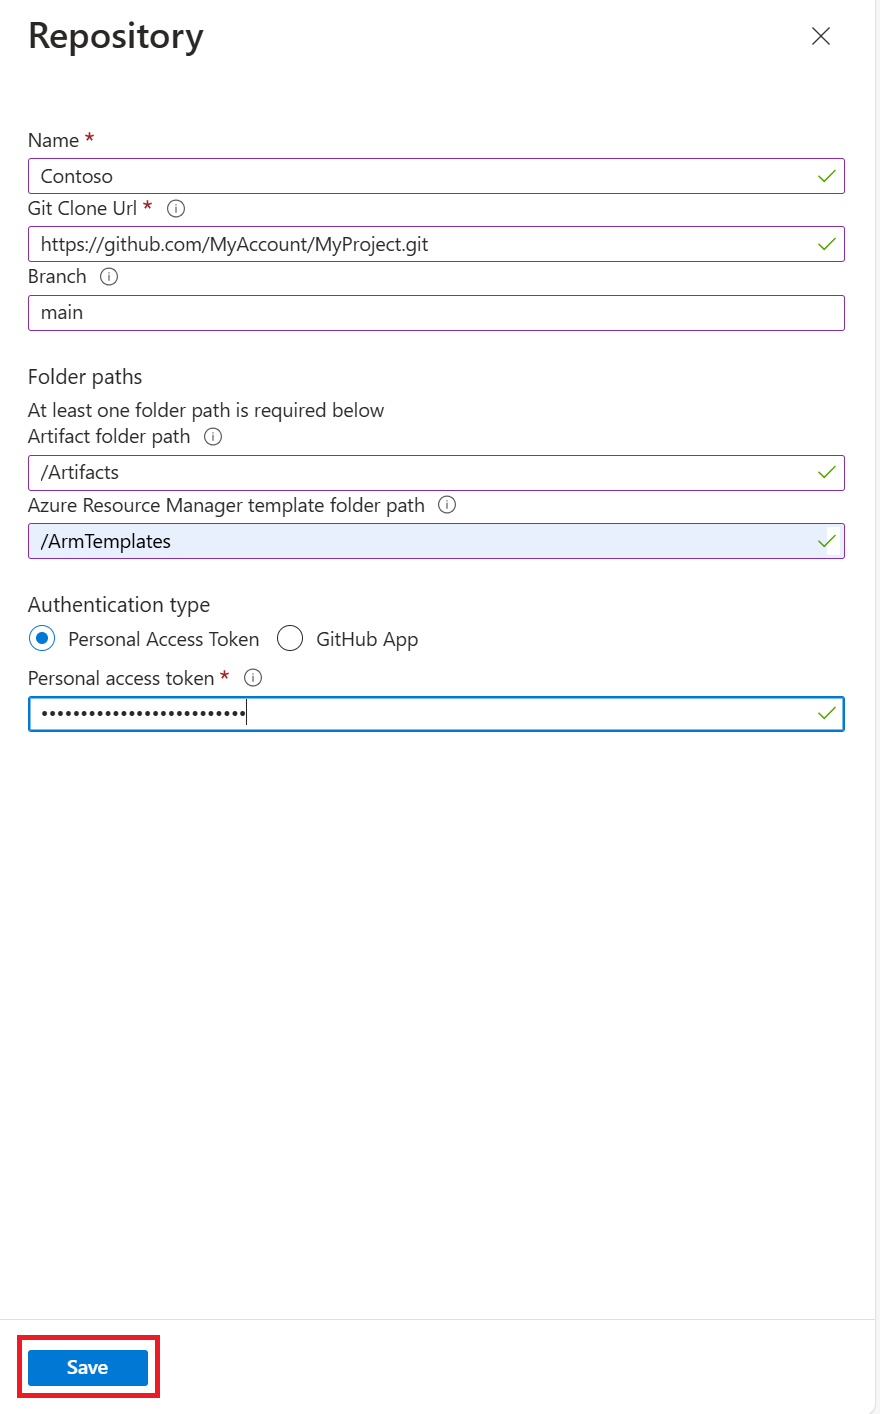Click the Personal access token info icon
Viewport: 880px width, 1414px height.
click(x=253, y=678)
